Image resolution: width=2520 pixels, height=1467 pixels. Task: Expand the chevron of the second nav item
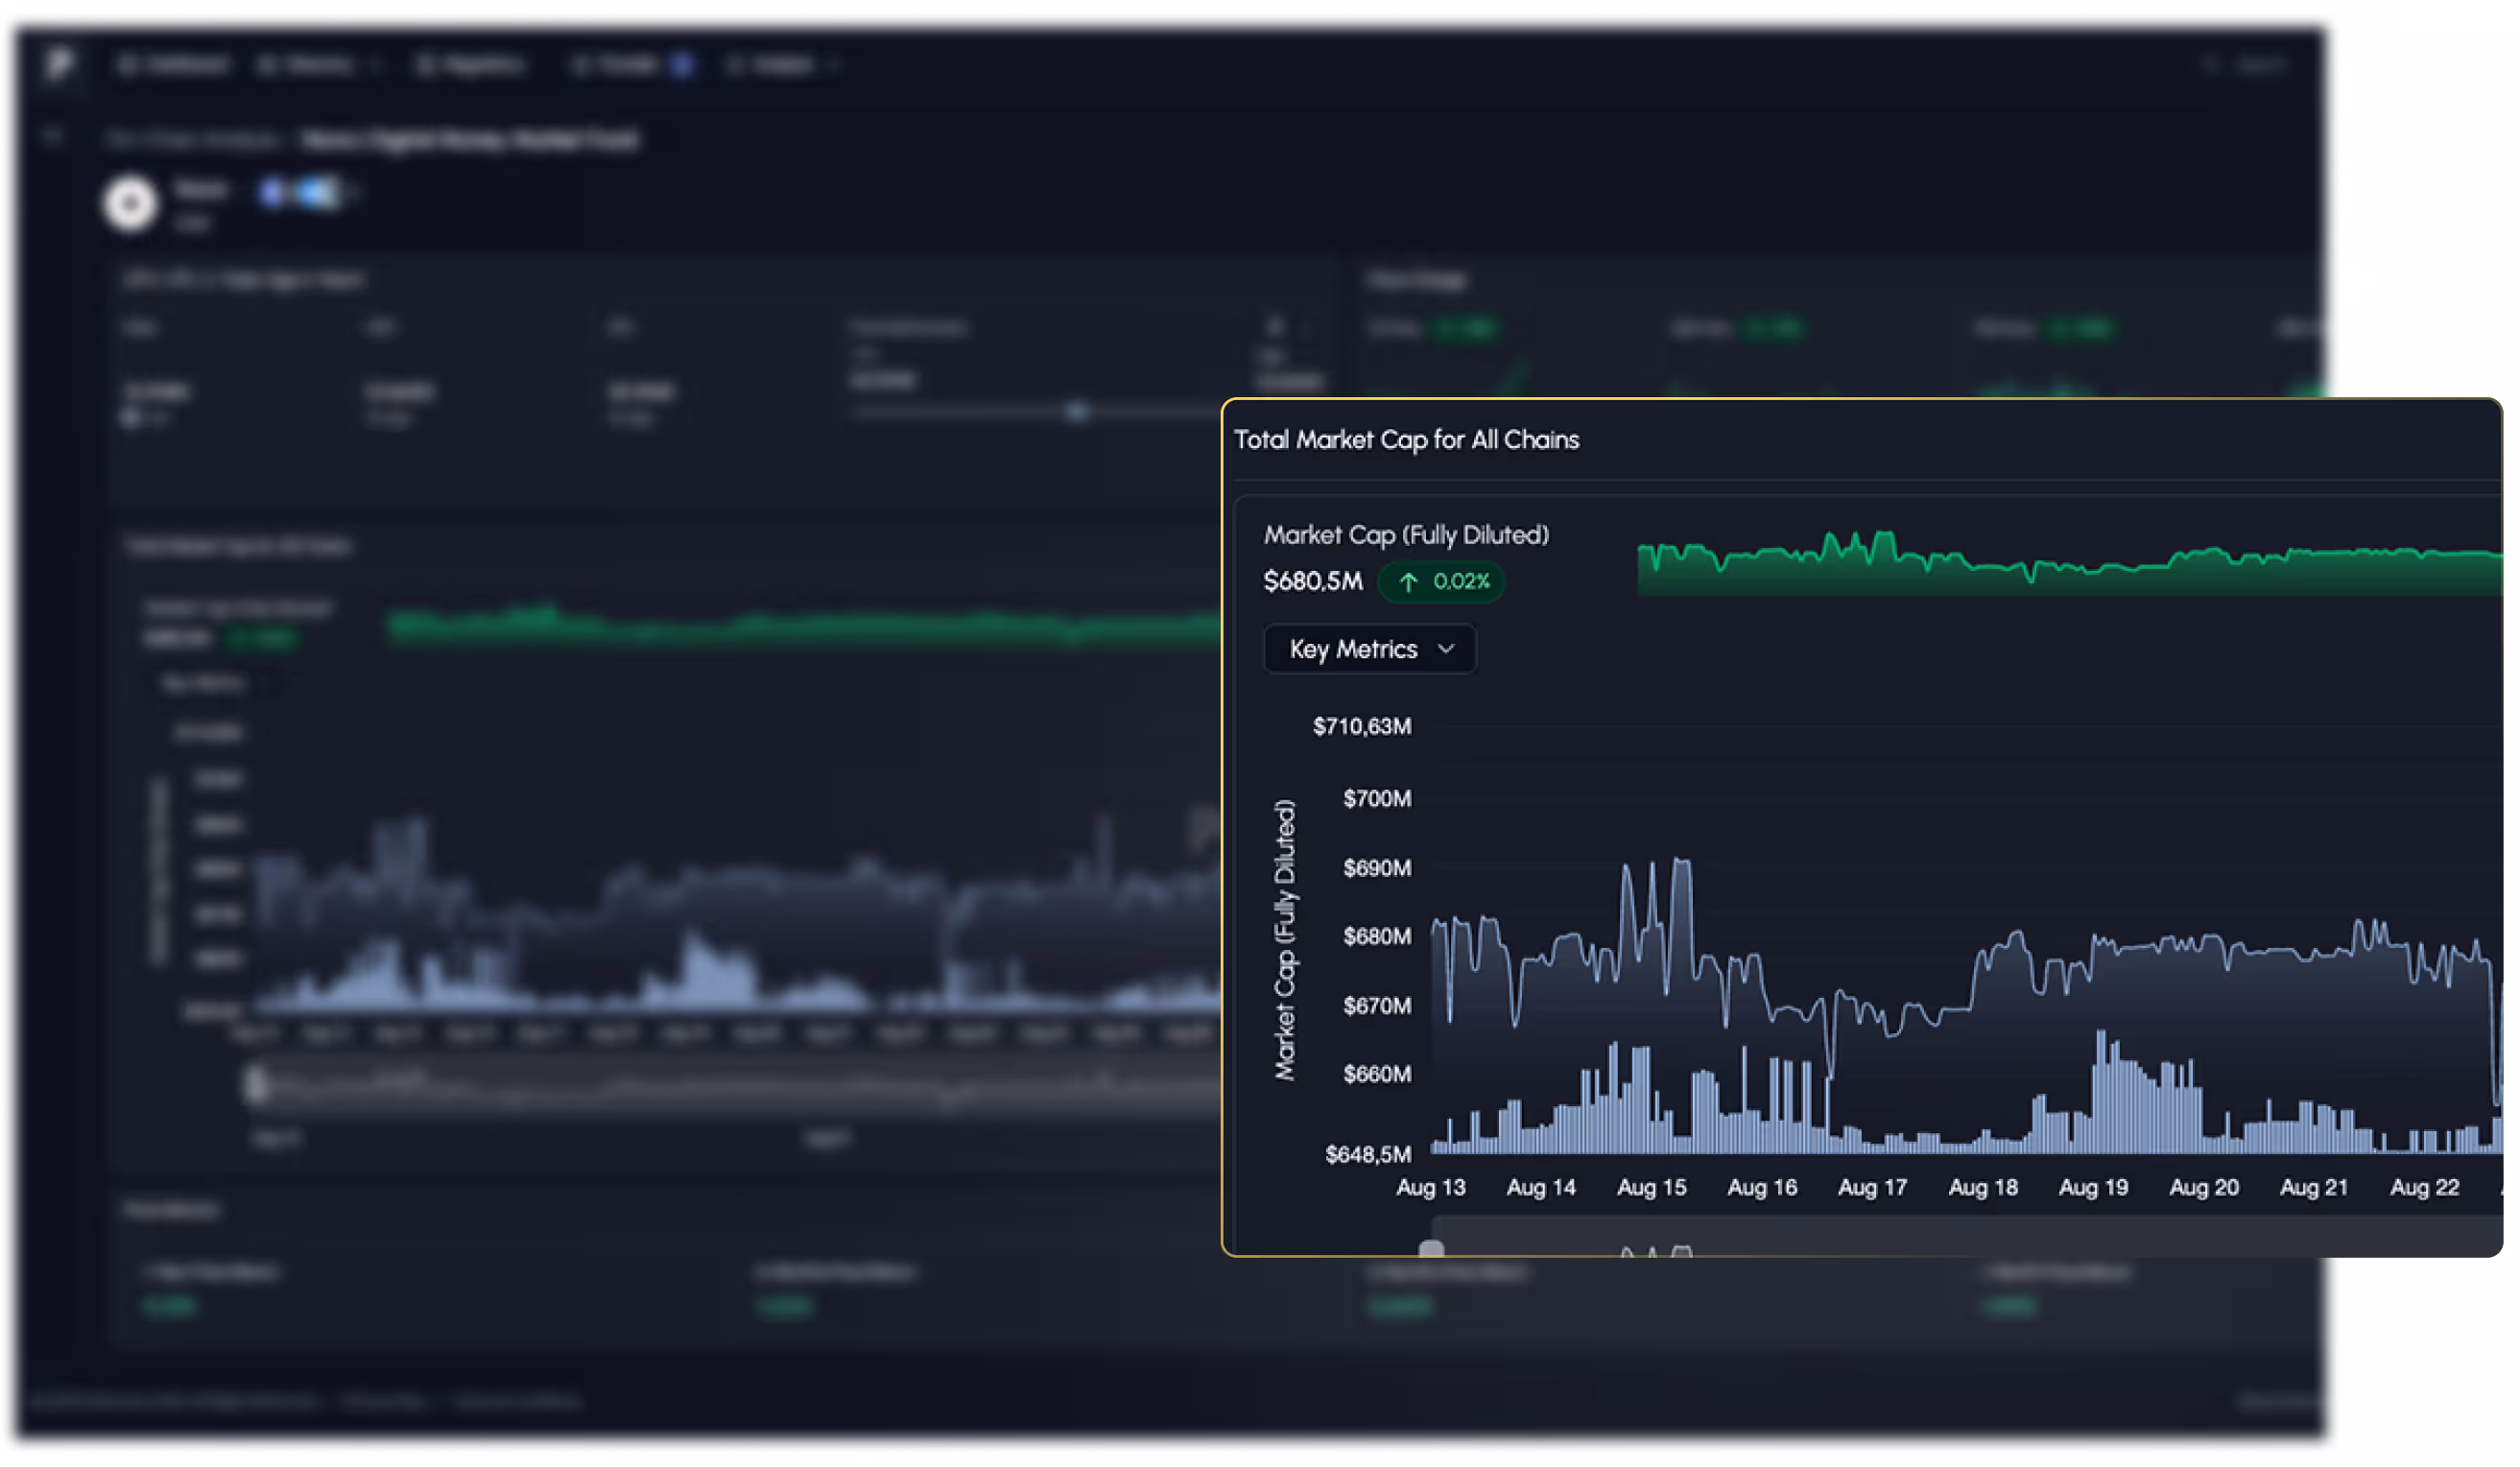tap(376, 66)
